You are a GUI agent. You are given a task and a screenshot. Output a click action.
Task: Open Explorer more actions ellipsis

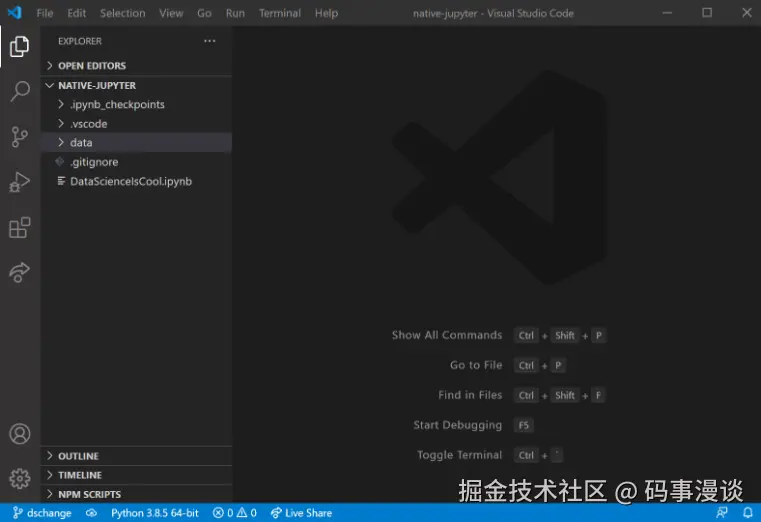tap(210, 41)
